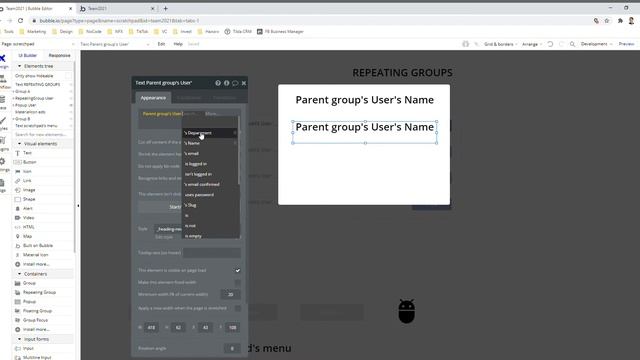This screenshot has width=640, height=360.
Task: Click the gift icon in top toolbar
Action: tap(465, 44)
